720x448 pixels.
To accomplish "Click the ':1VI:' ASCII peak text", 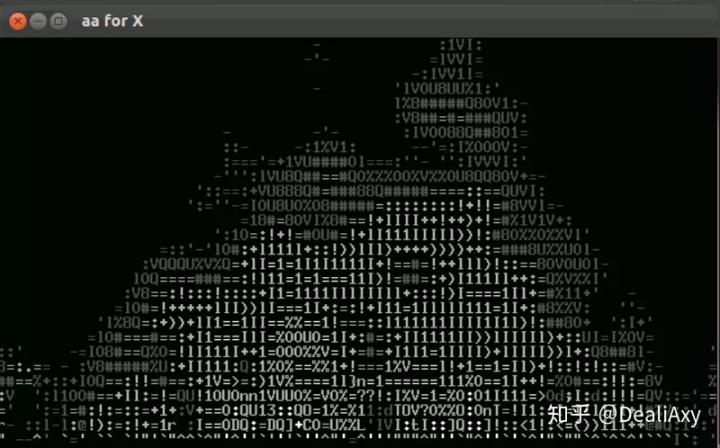I will (461, 45).
